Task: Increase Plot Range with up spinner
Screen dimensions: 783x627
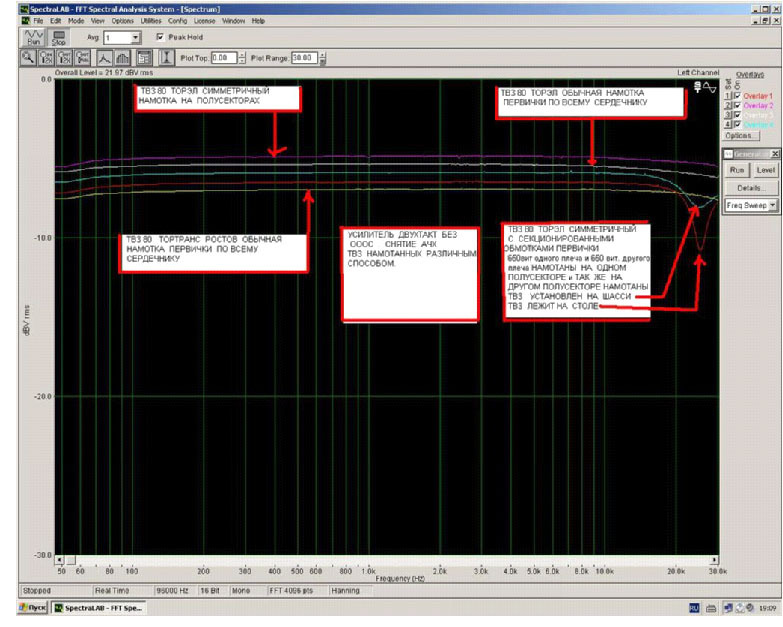Action: tap(323, 55)
